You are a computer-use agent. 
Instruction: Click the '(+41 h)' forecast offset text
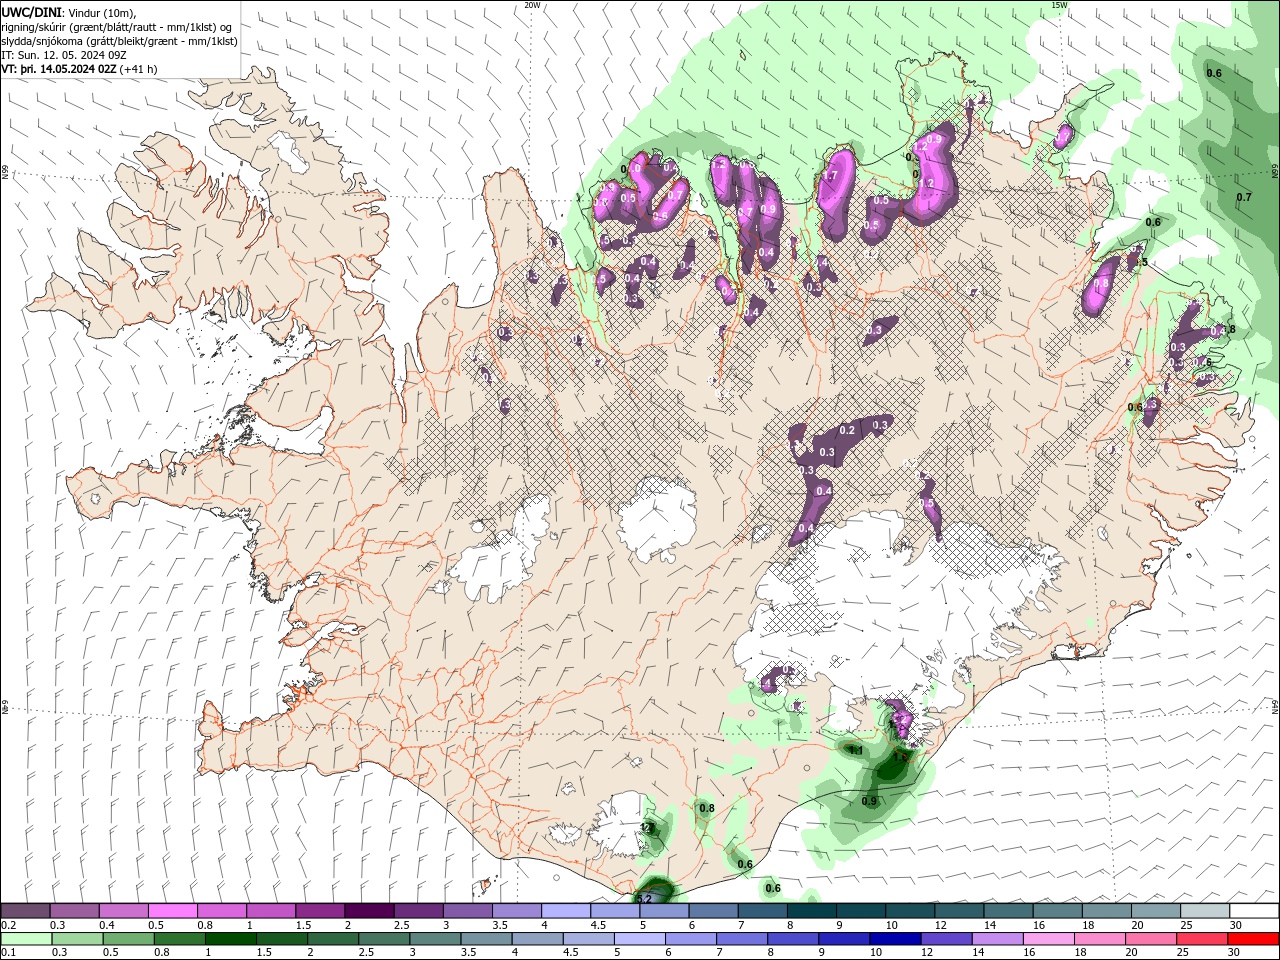(138, 69)
